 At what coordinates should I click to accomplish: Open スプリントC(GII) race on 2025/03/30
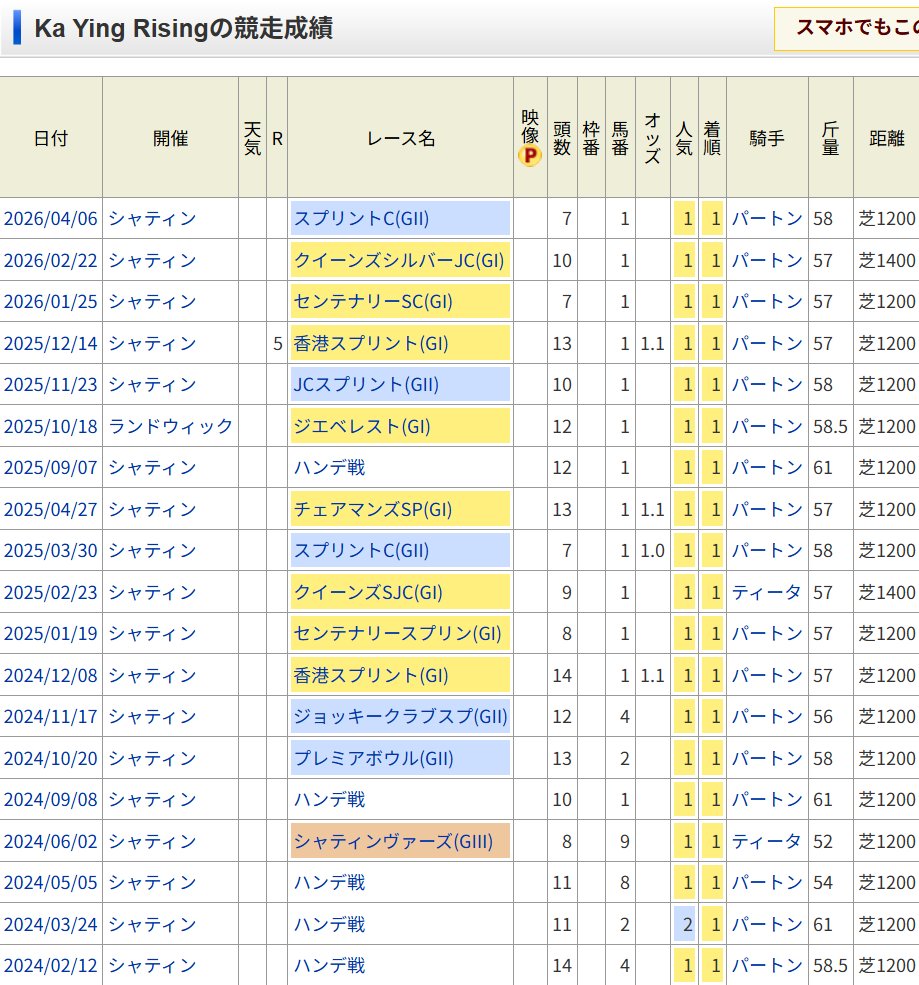(361, 550)
